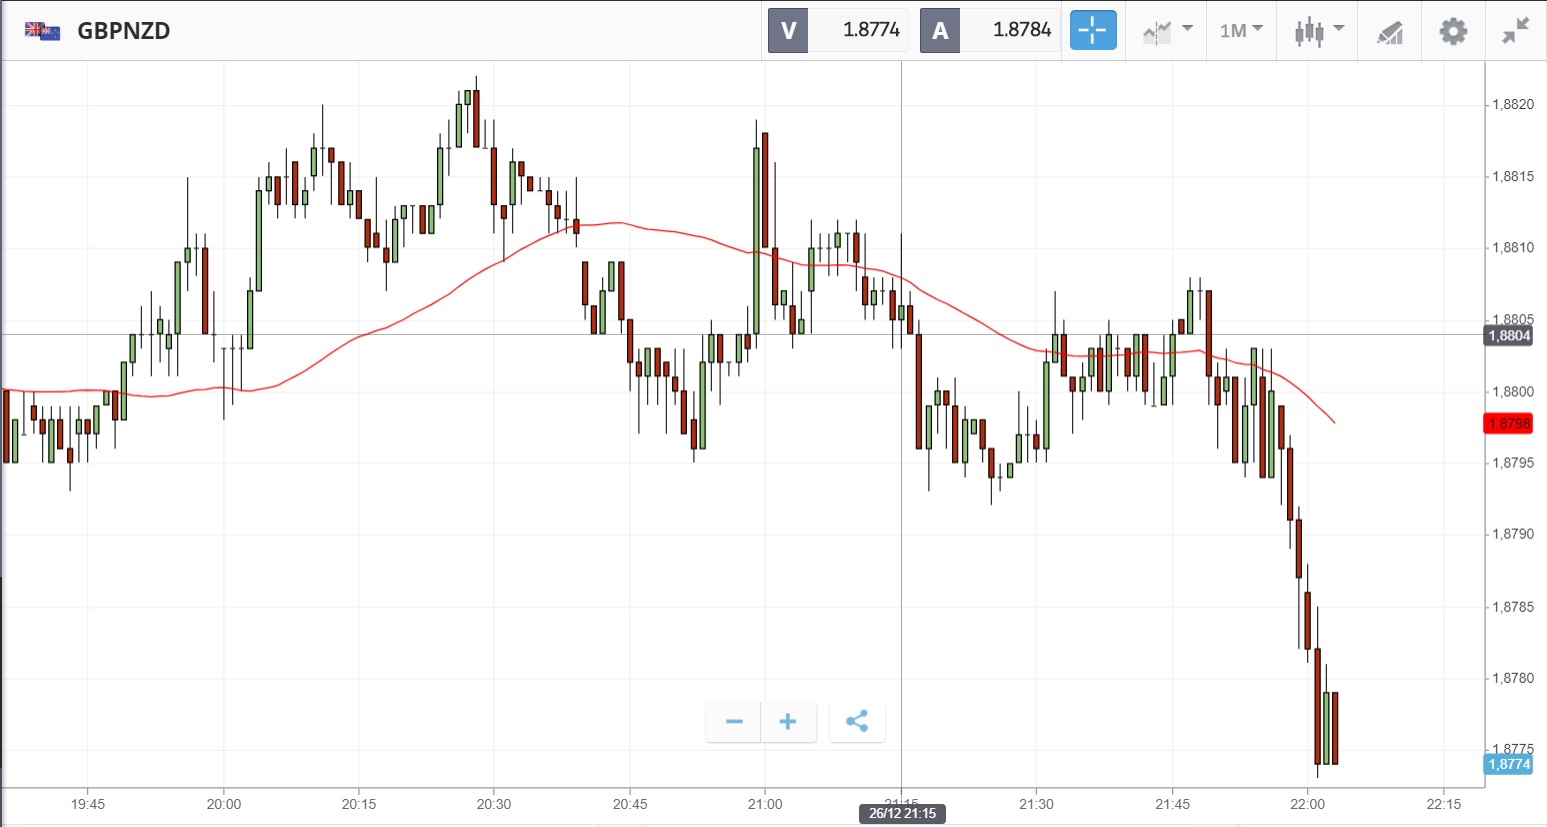Open the drawing tools icon
The image size is (1547, 827).
point(1390,32)
